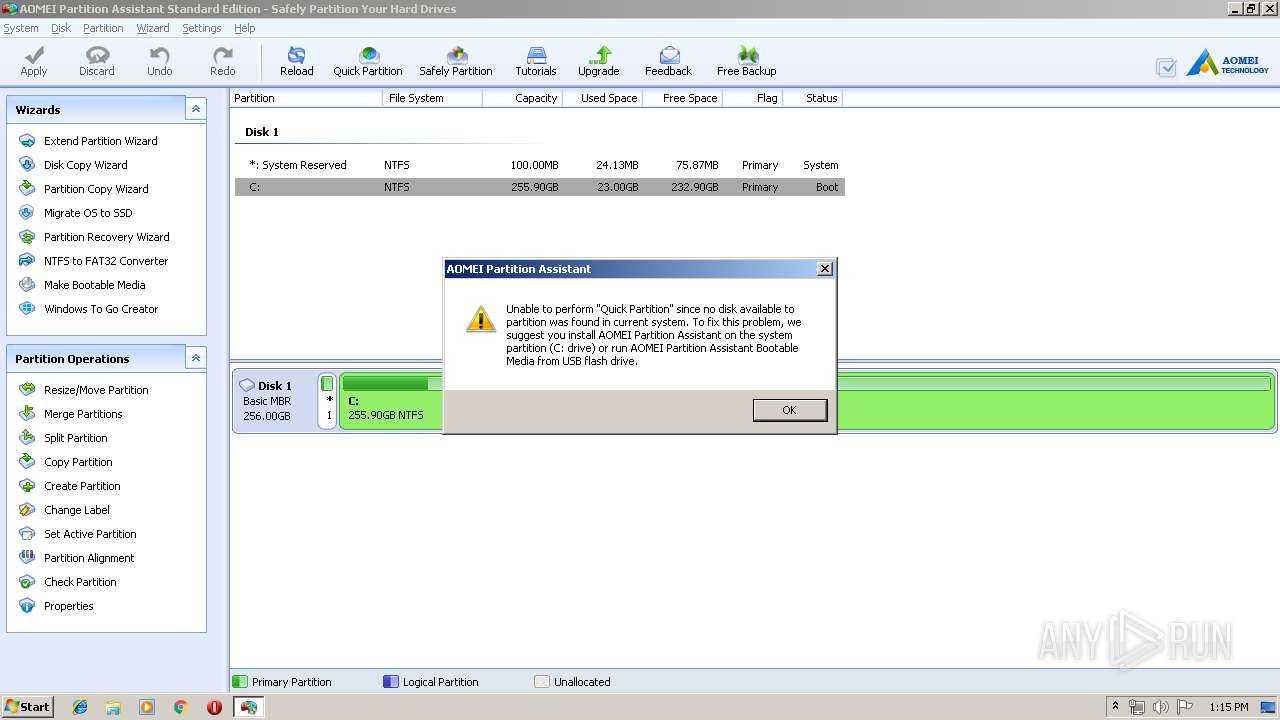Click the File System column header
The height and width of the screenshot is (720, 1280).
coord(433,98)
